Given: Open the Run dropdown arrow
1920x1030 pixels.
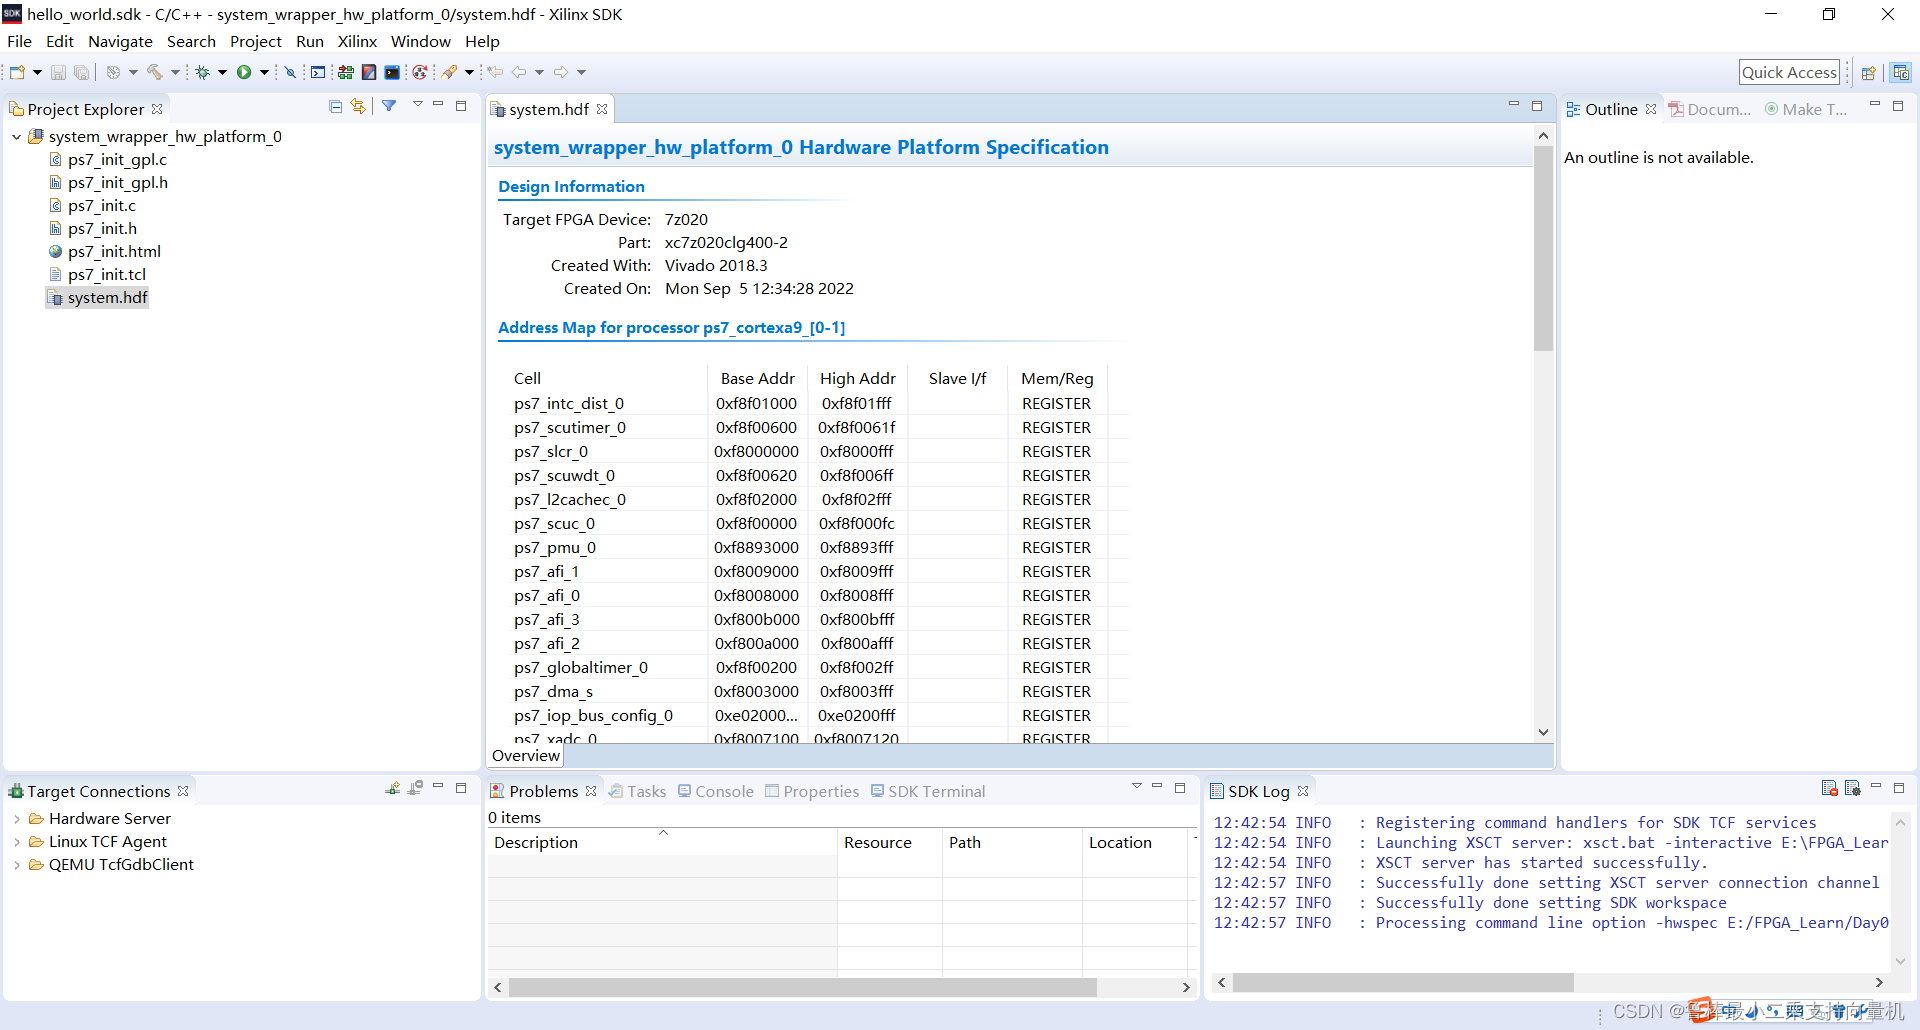Looking at the screenshot, I should [264, 72].
